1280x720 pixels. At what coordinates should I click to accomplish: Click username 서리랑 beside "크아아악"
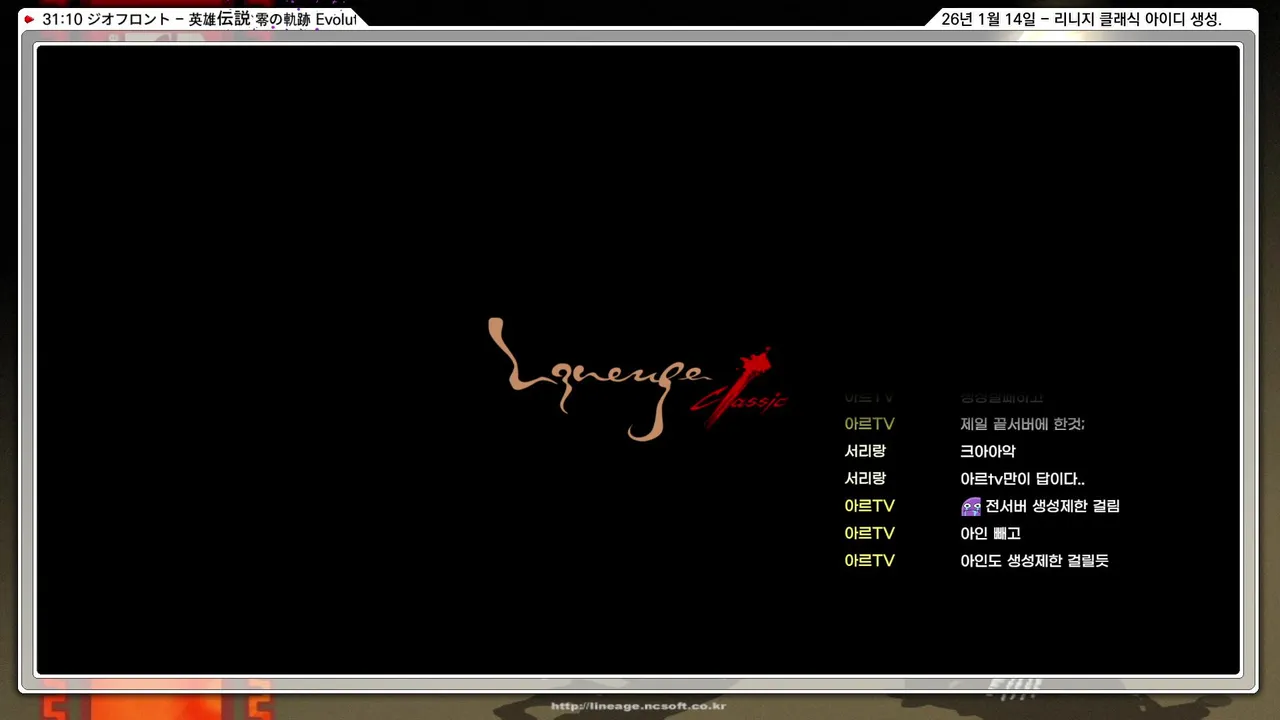[865, 452]
